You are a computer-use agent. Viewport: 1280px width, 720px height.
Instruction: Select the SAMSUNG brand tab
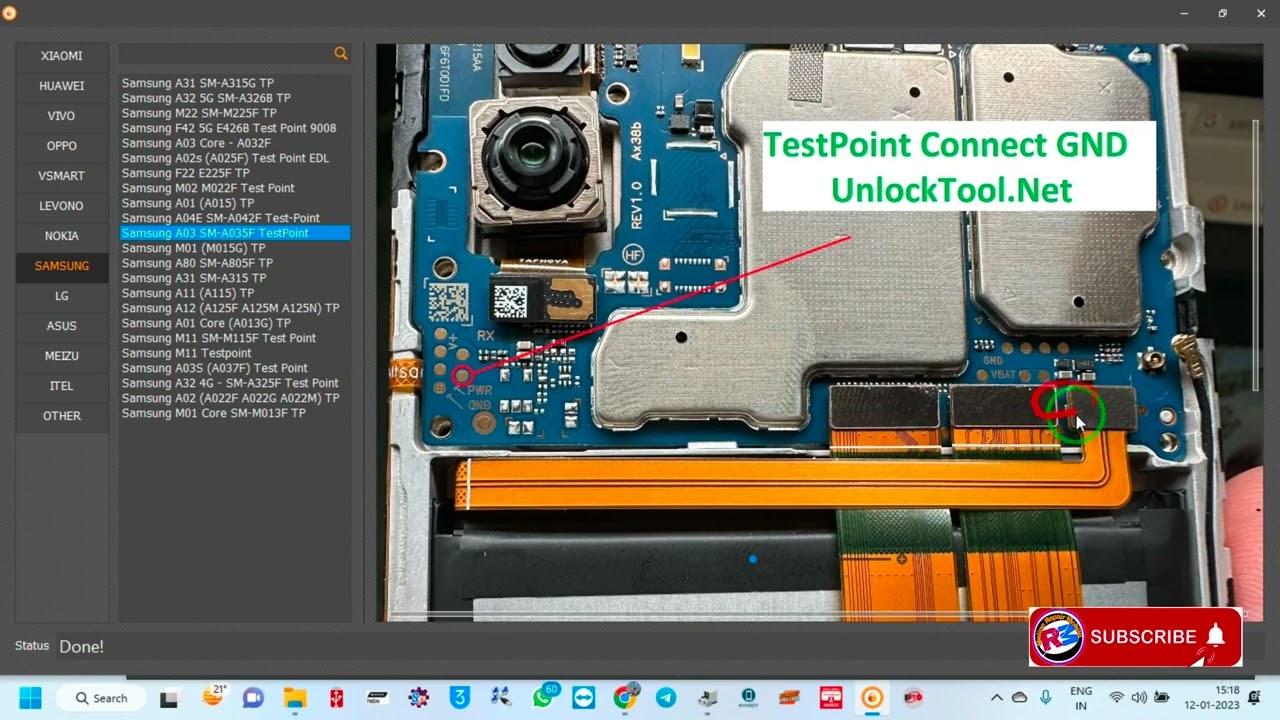coord(62,266)
